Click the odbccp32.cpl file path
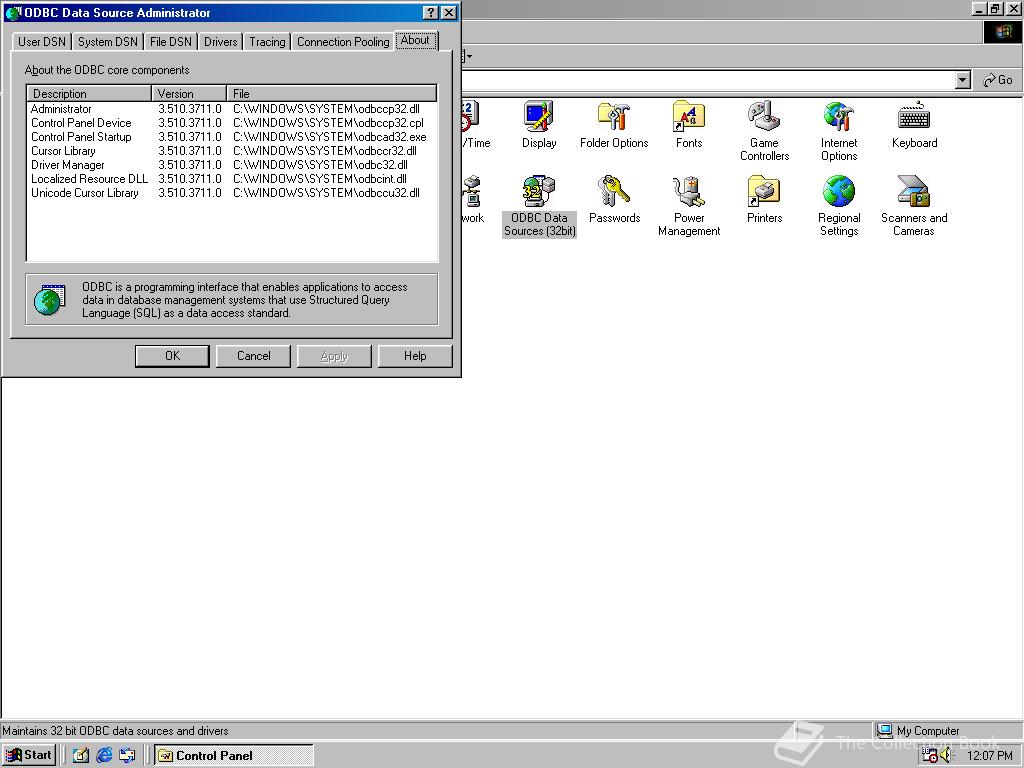1024x768 pixels. 328,123
